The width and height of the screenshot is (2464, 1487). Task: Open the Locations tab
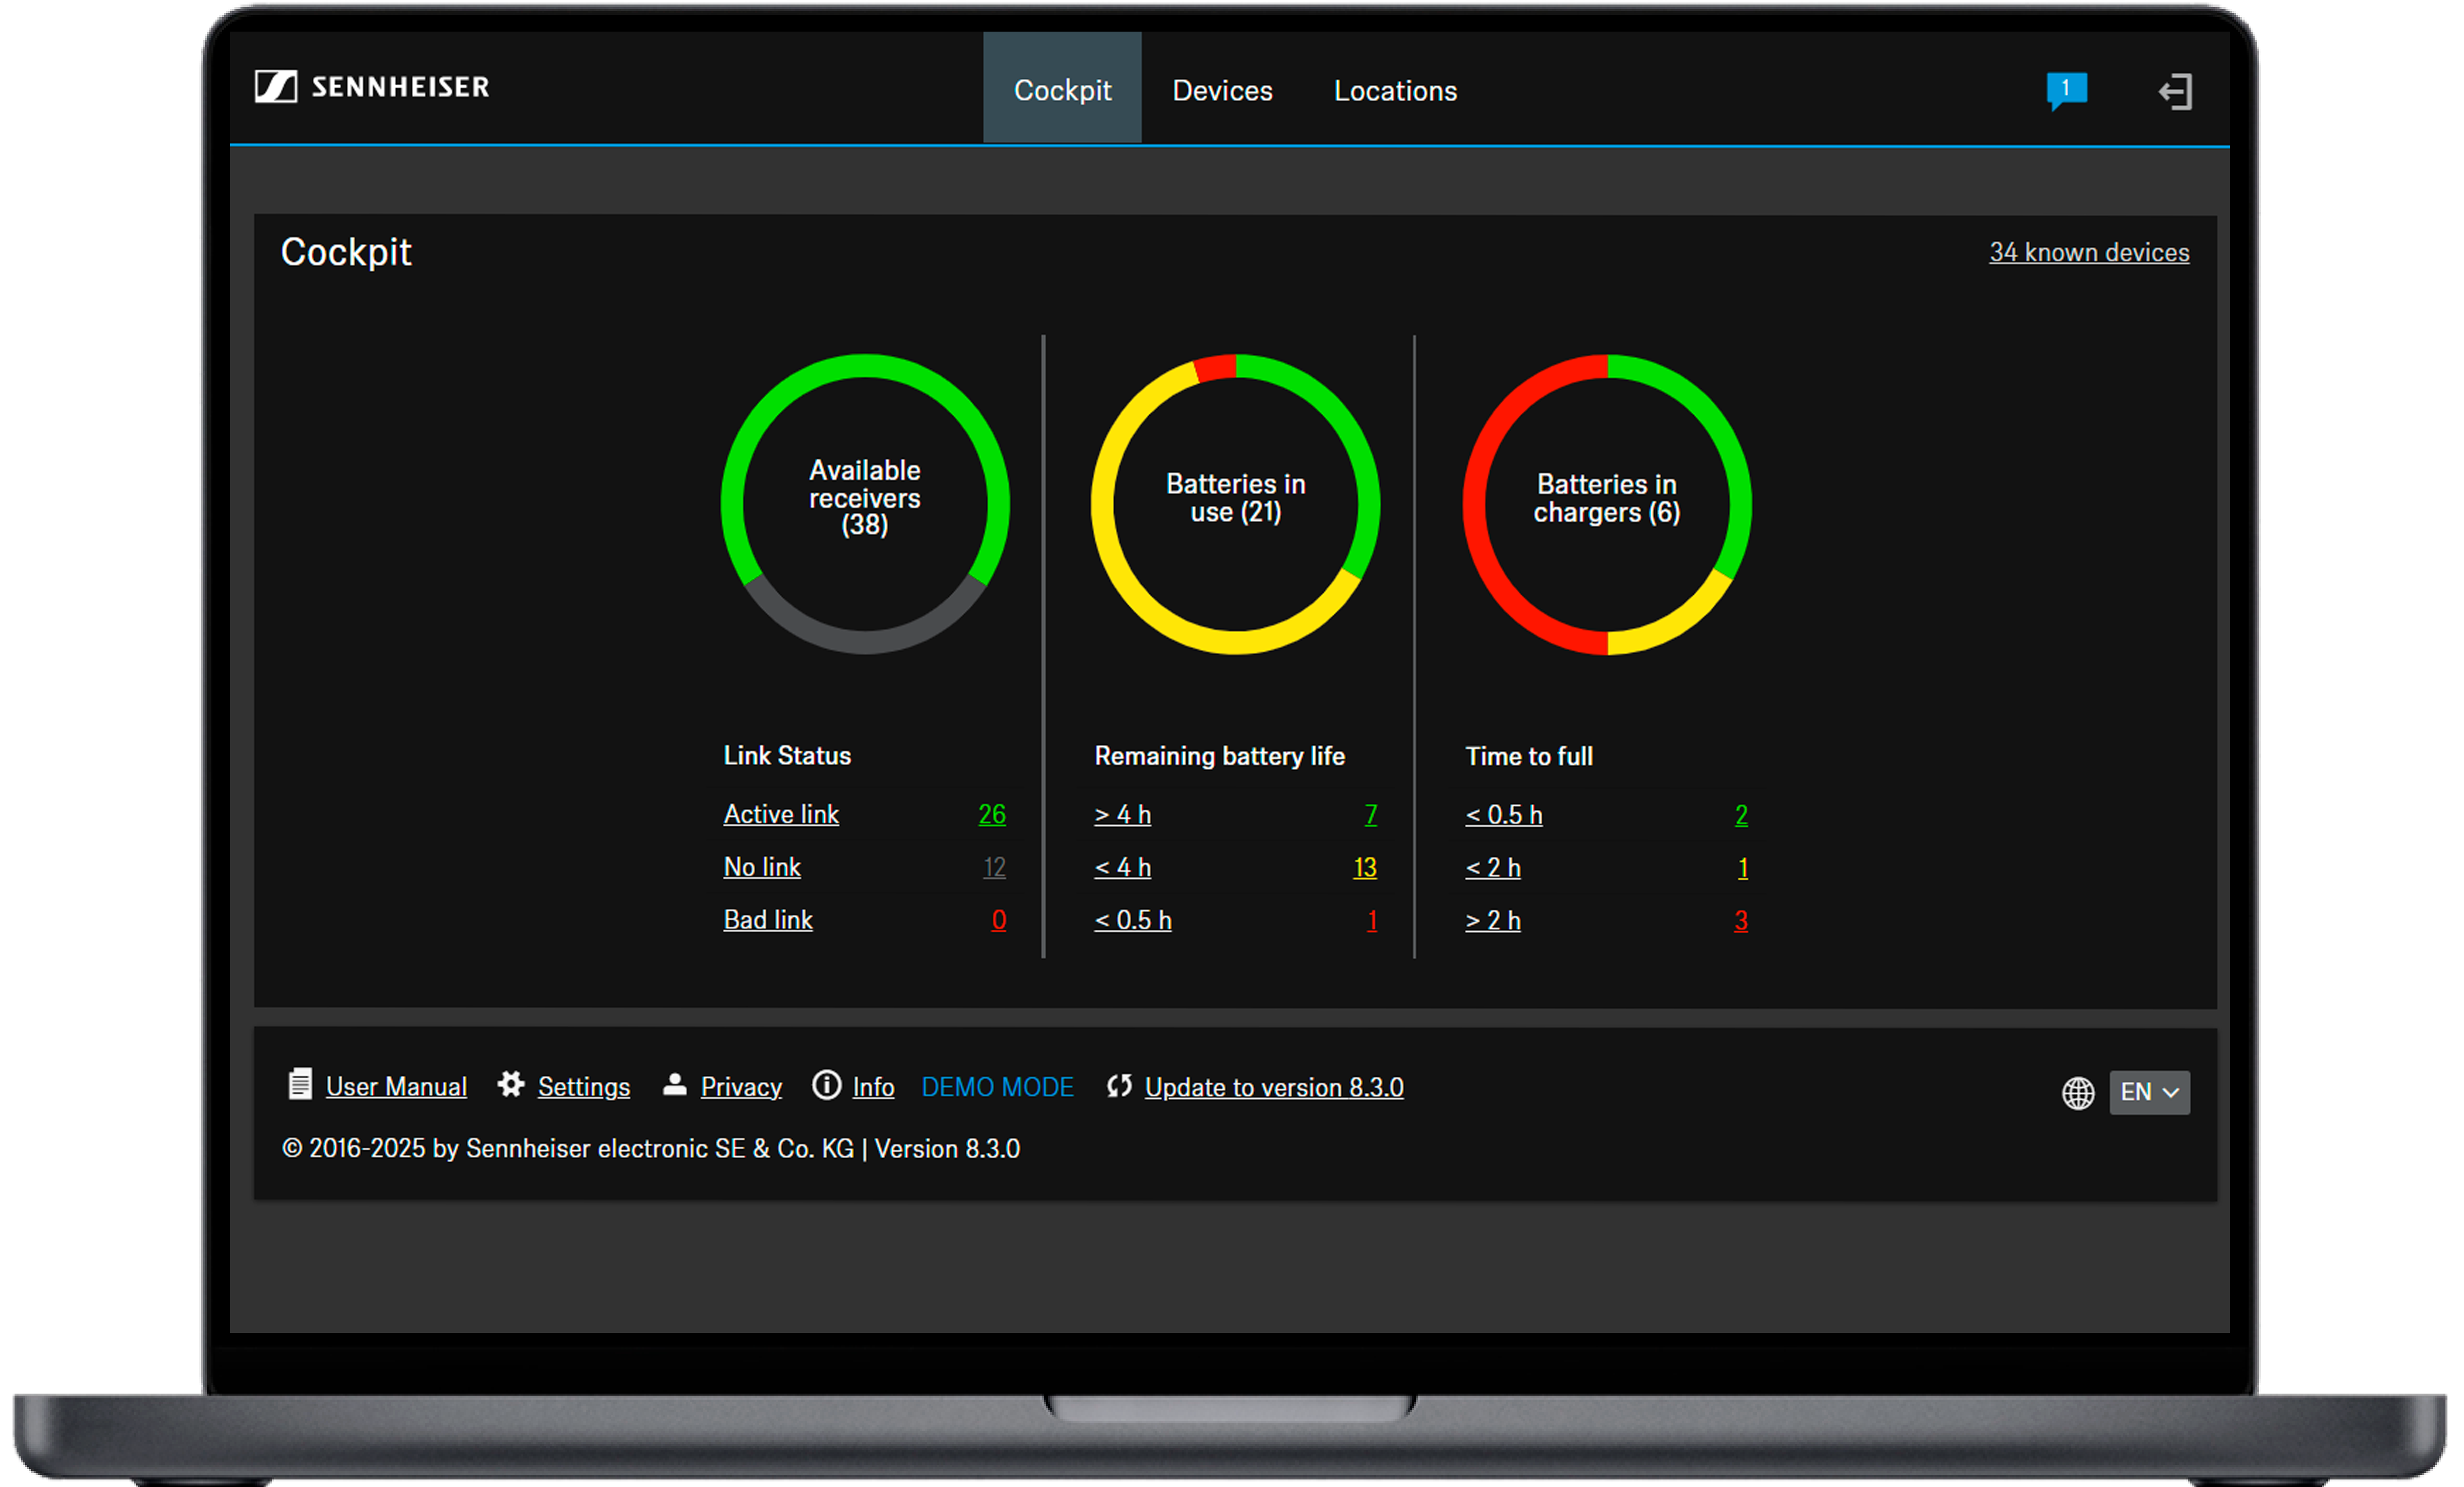coord(1395,90)
